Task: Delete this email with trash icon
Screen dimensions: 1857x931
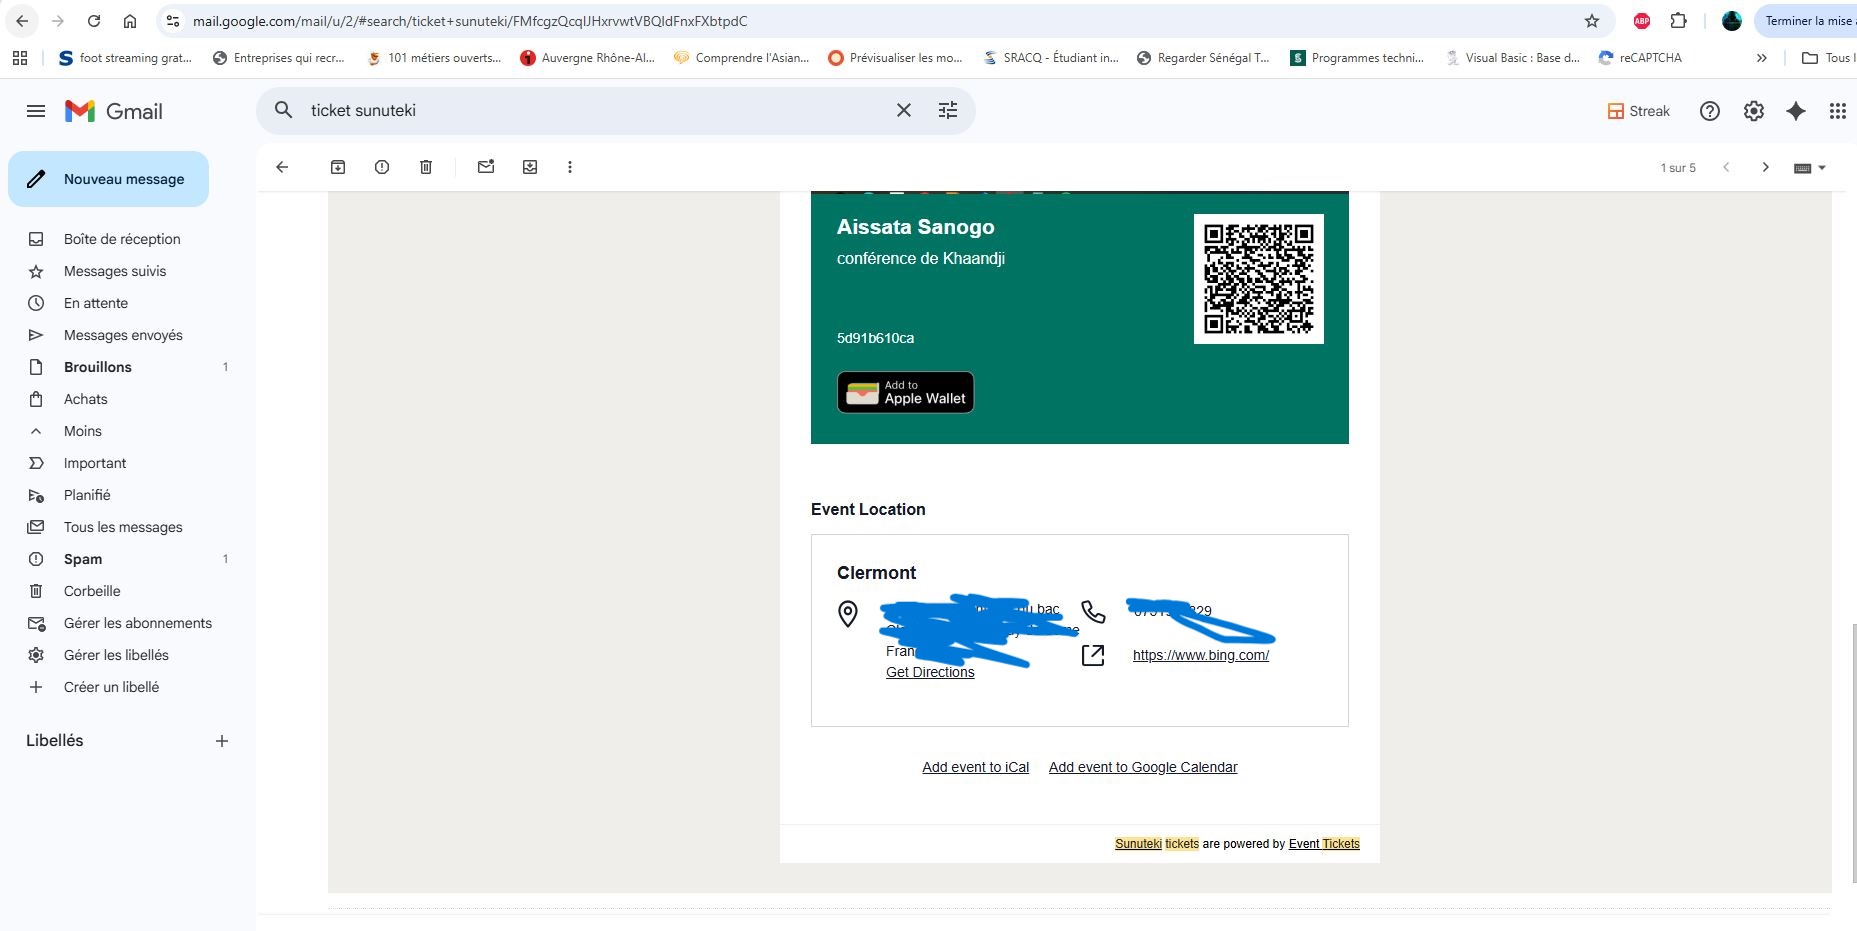Action: coord(426,167)
